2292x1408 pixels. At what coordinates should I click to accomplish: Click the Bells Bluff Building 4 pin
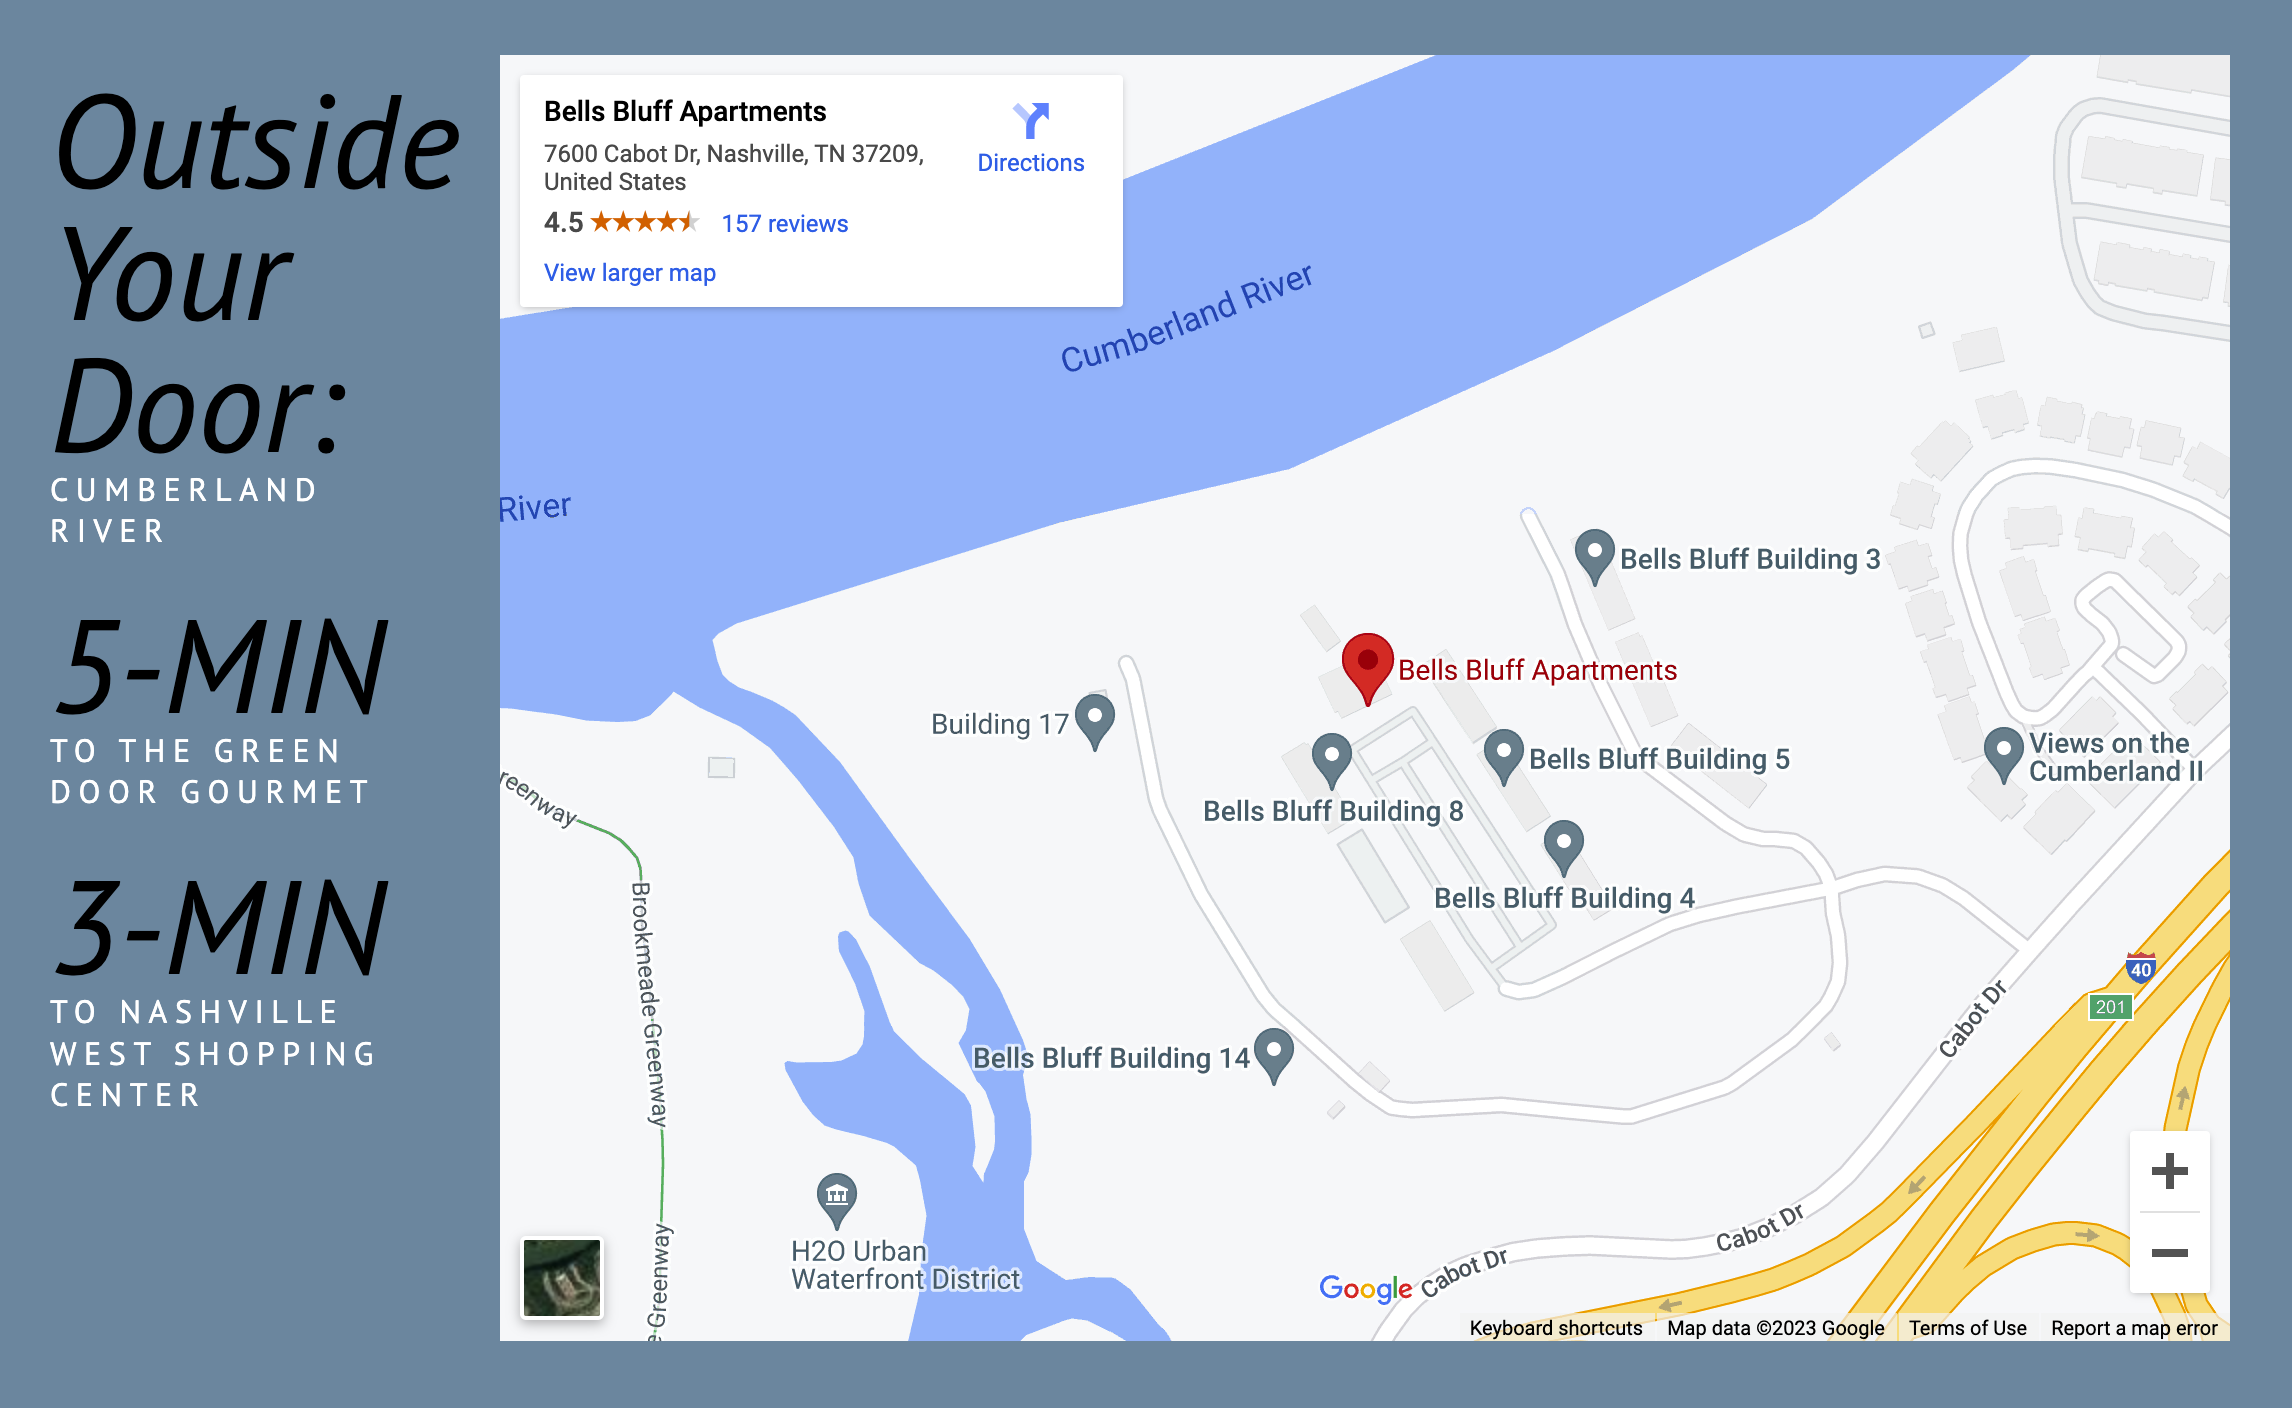coord(1564,848)
